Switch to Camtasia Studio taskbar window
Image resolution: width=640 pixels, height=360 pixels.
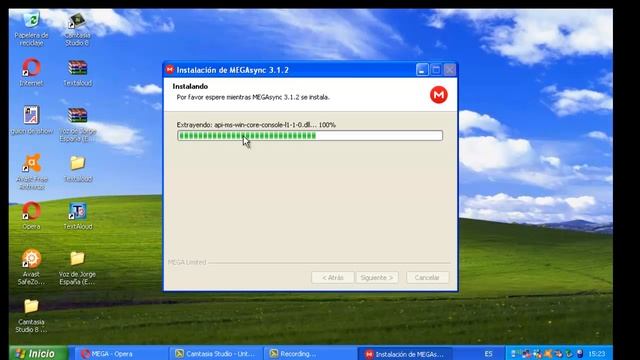216,354
